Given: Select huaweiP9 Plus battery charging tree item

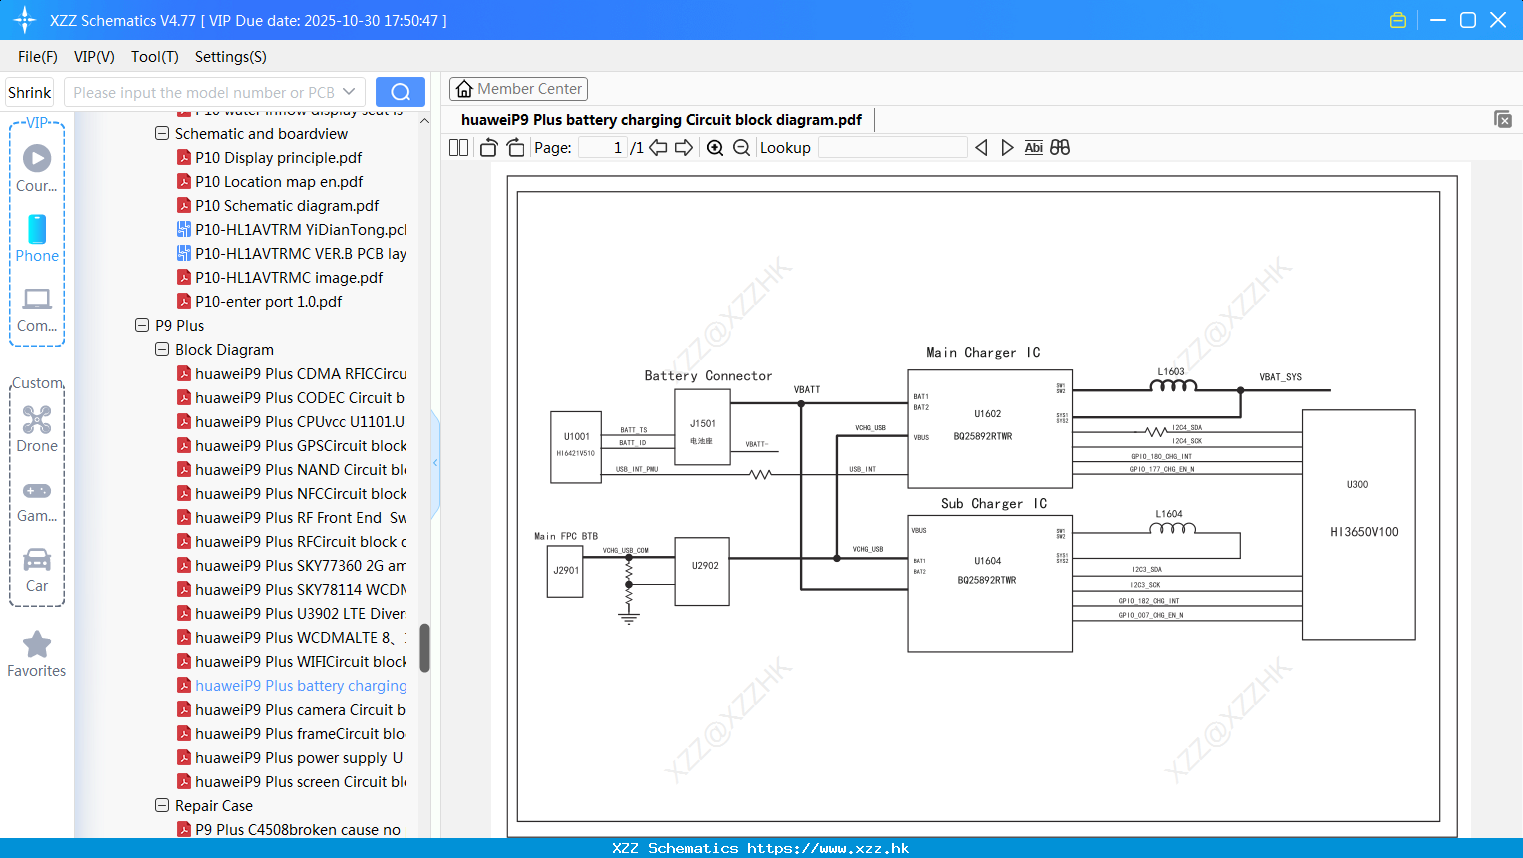Looking at the screenshot, I should pos(291,686).
